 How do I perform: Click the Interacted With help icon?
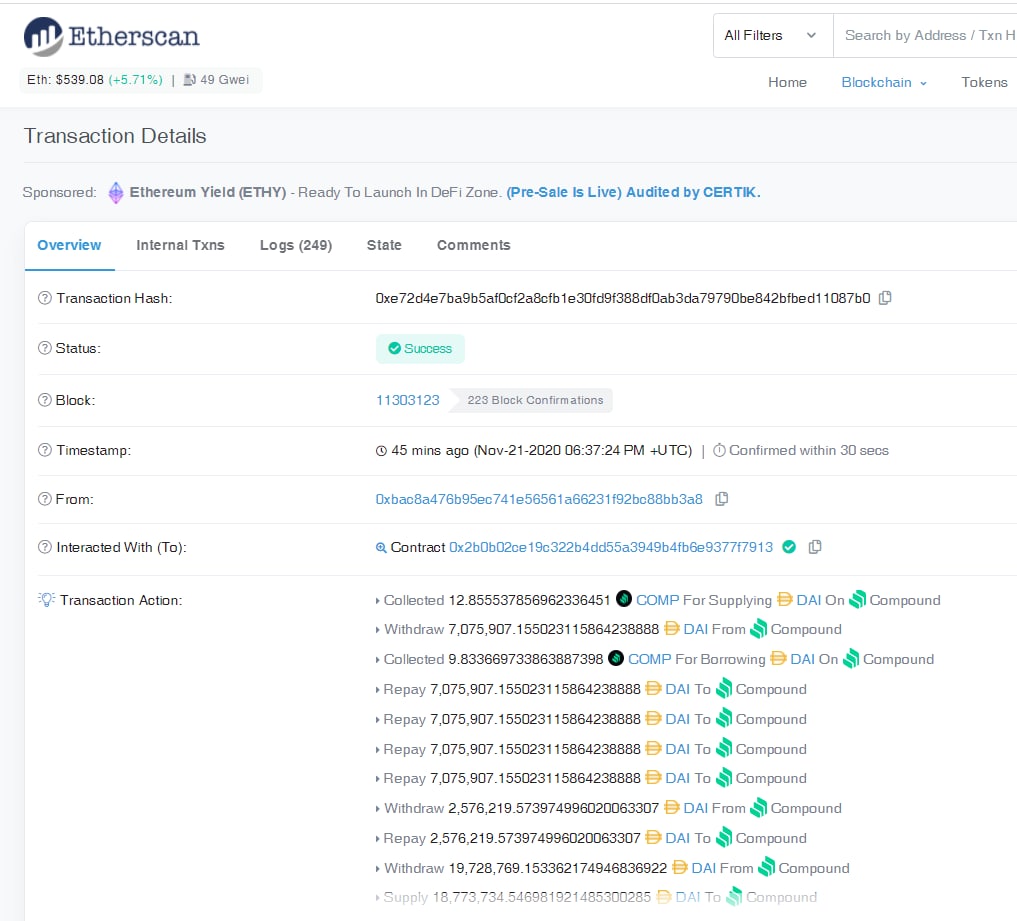tap(45, 547)
